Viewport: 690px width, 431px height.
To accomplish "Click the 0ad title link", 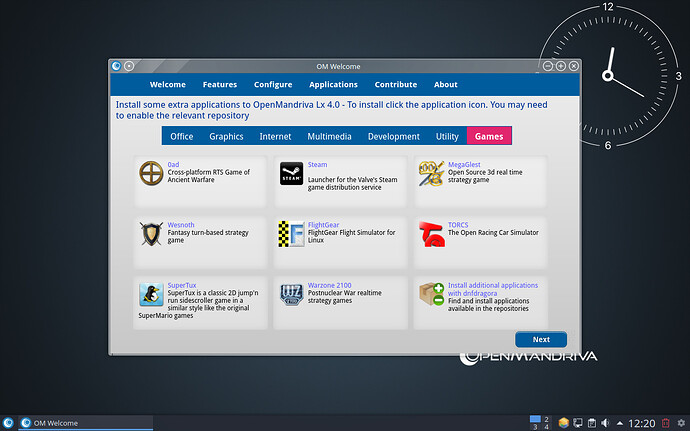I will click(x=173, y=165).
